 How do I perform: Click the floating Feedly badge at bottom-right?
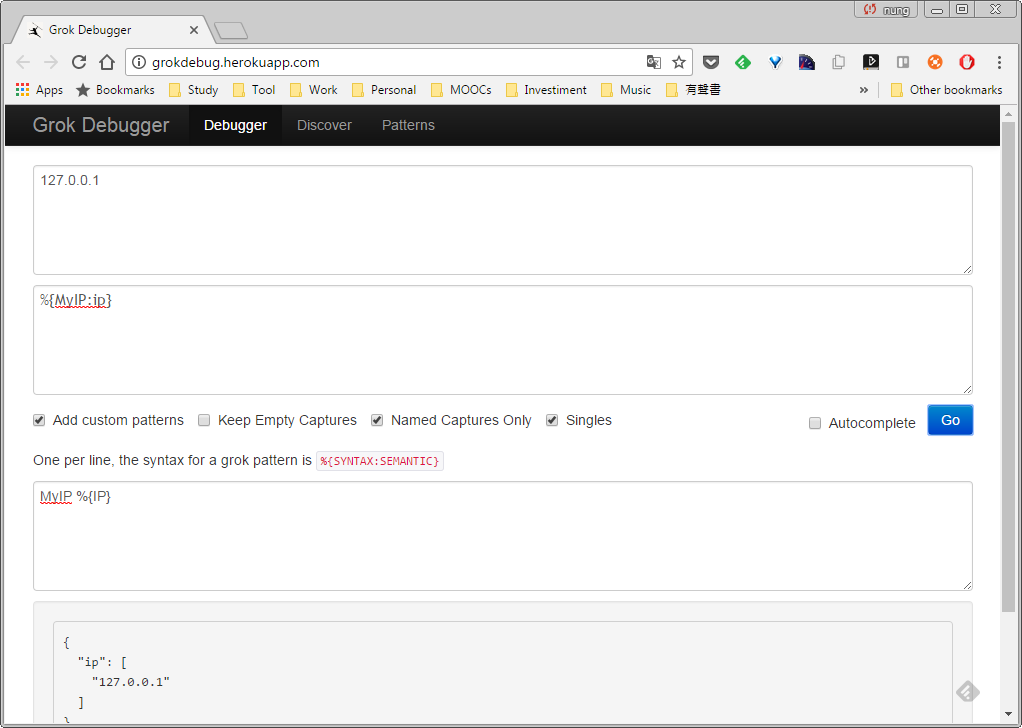pyautogui.click(x=968, y=691)
